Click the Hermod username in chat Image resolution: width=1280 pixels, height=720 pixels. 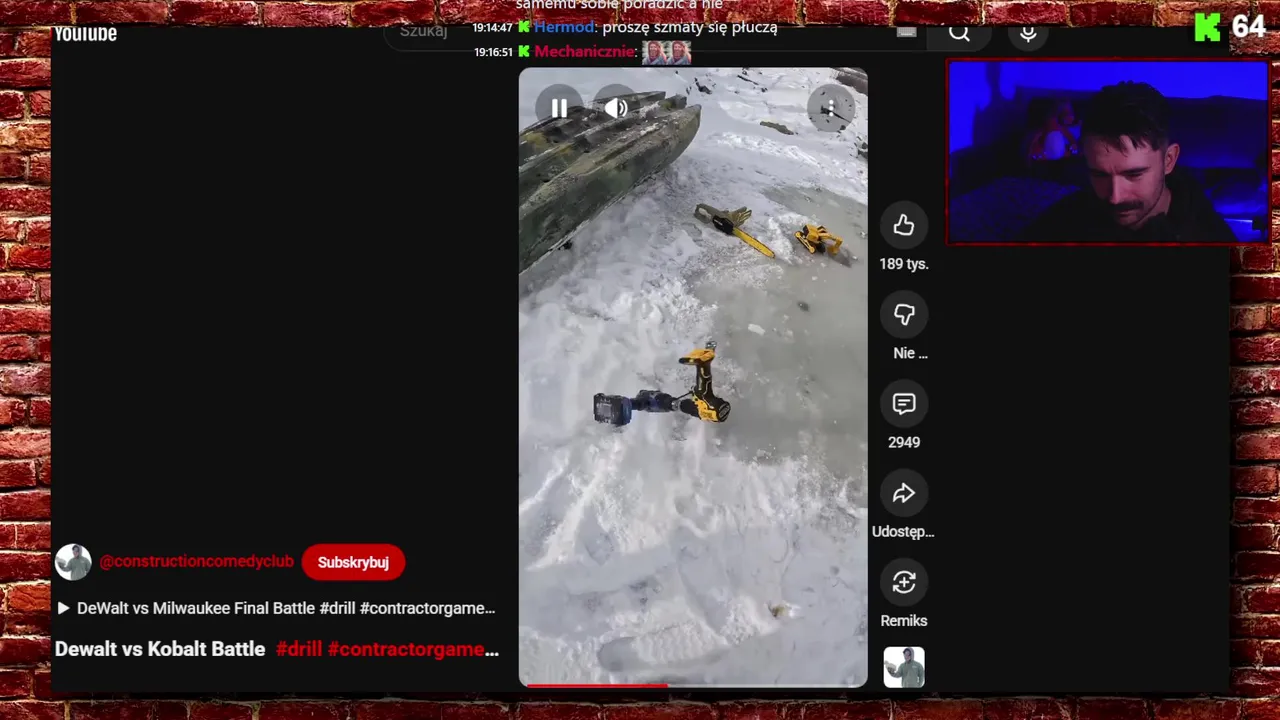click(x=564, y=27)
